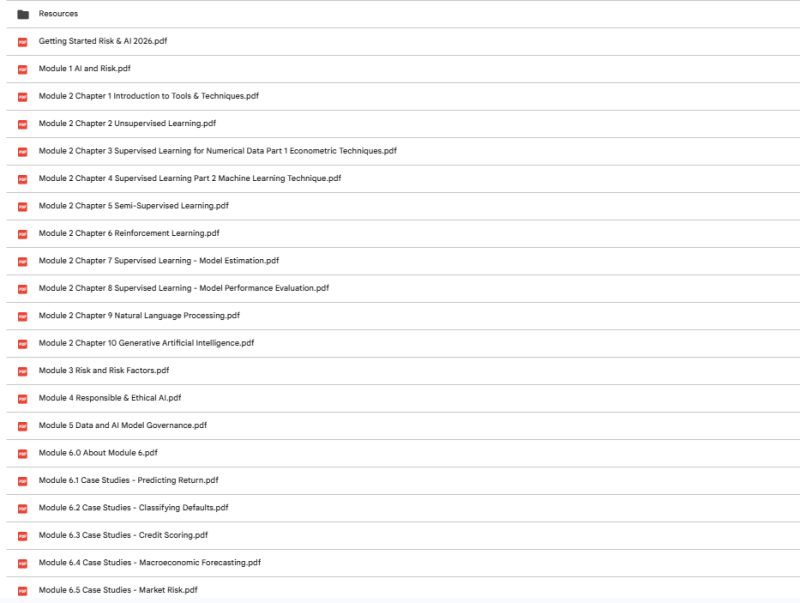
Task: Open Module 2 Chapter 3 Econometric Techniques file
Action: tap(218, 151)
